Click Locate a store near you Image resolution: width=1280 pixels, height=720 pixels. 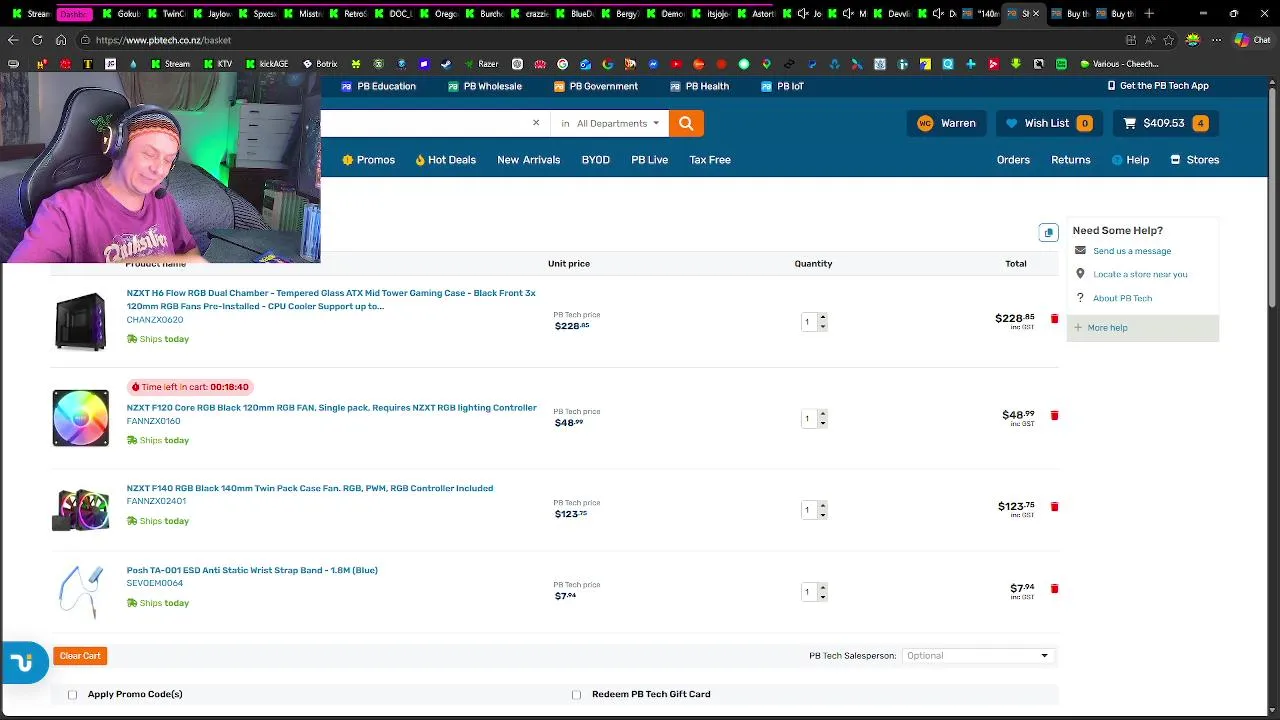point(1140,274)
